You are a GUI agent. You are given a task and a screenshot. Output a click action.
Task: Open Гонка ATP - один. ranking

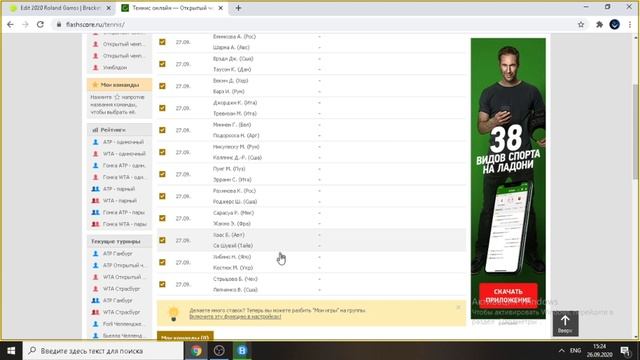124,166
